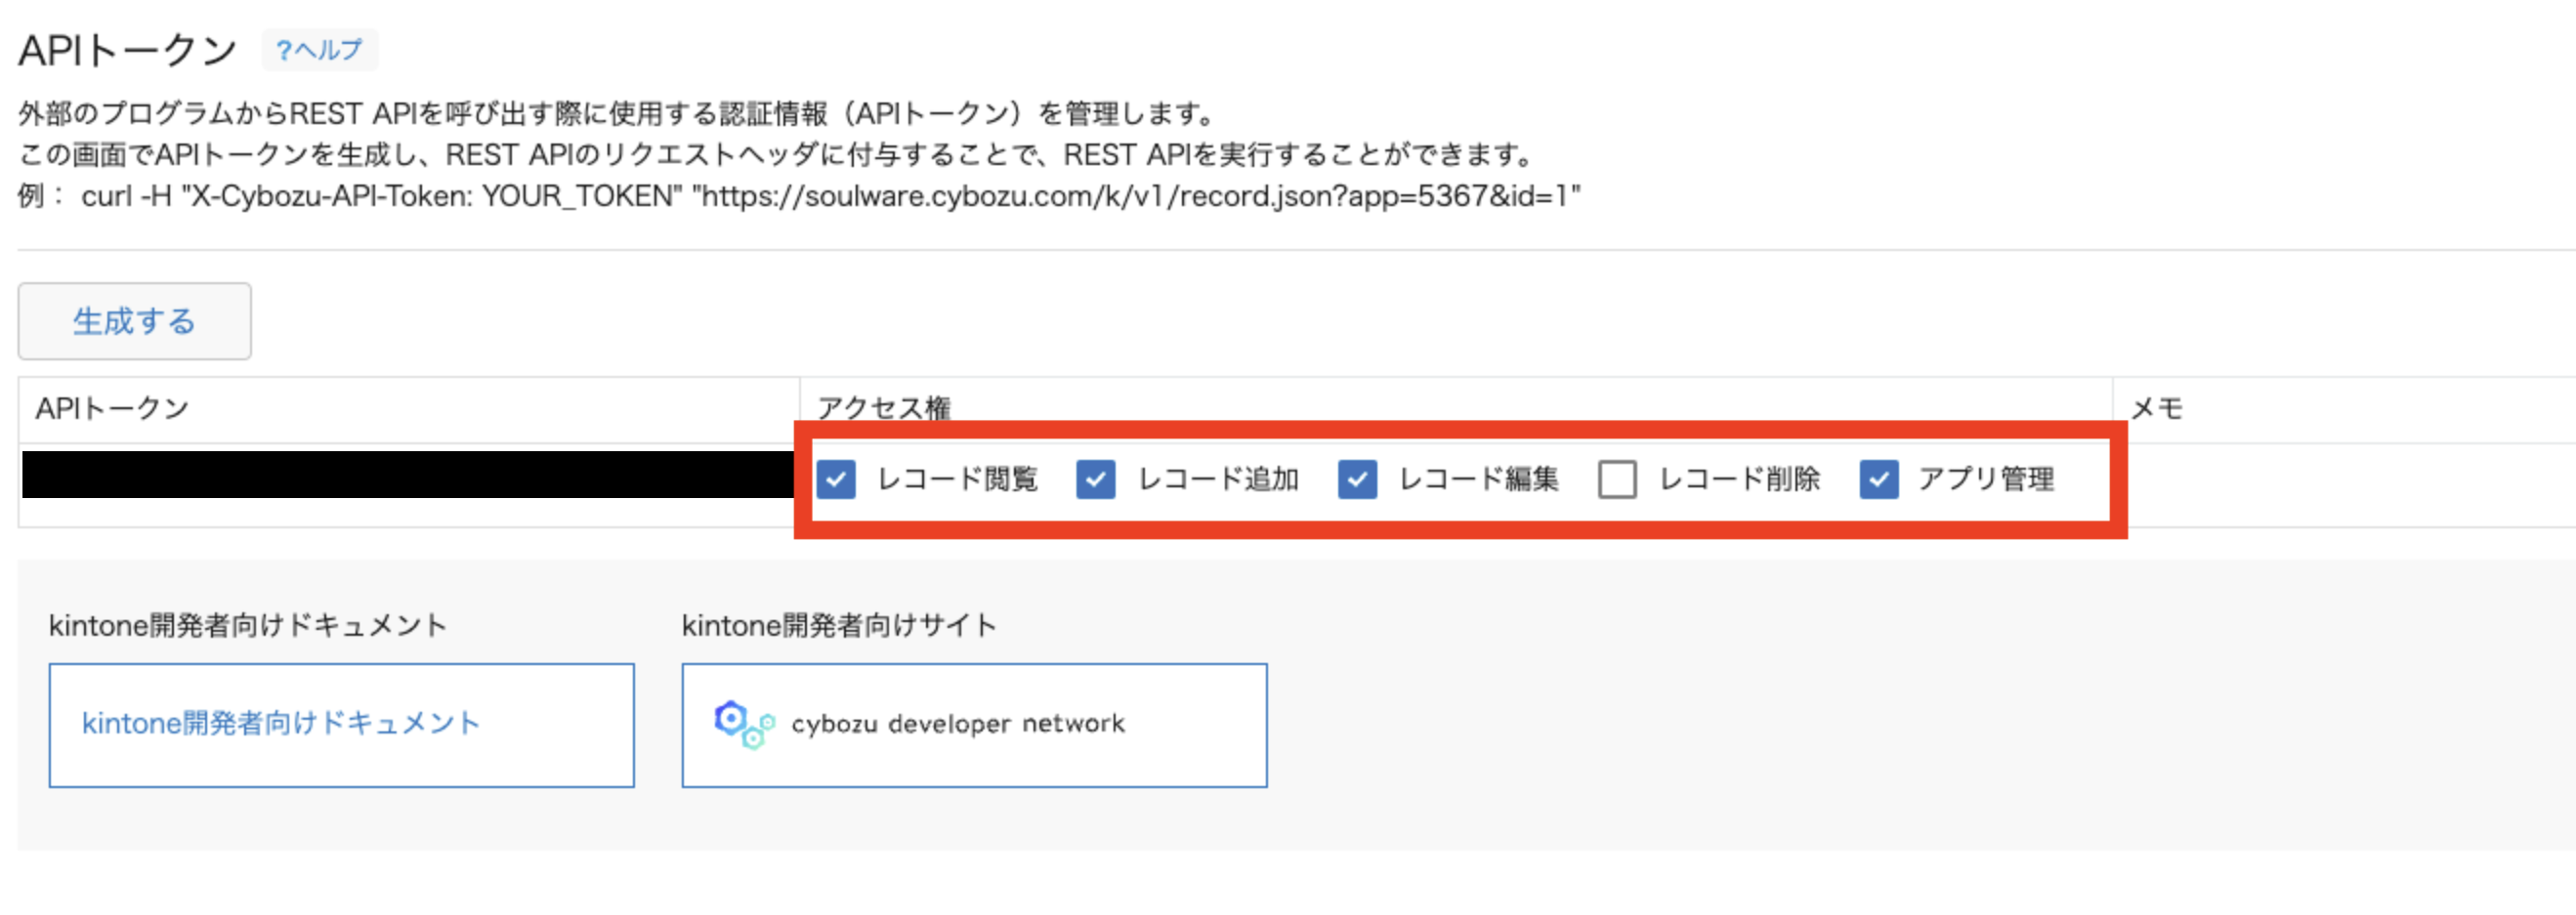Screen dimensions: 2576x915
Task: Click the レコード閲覧 label text
Action: point(957,480)
